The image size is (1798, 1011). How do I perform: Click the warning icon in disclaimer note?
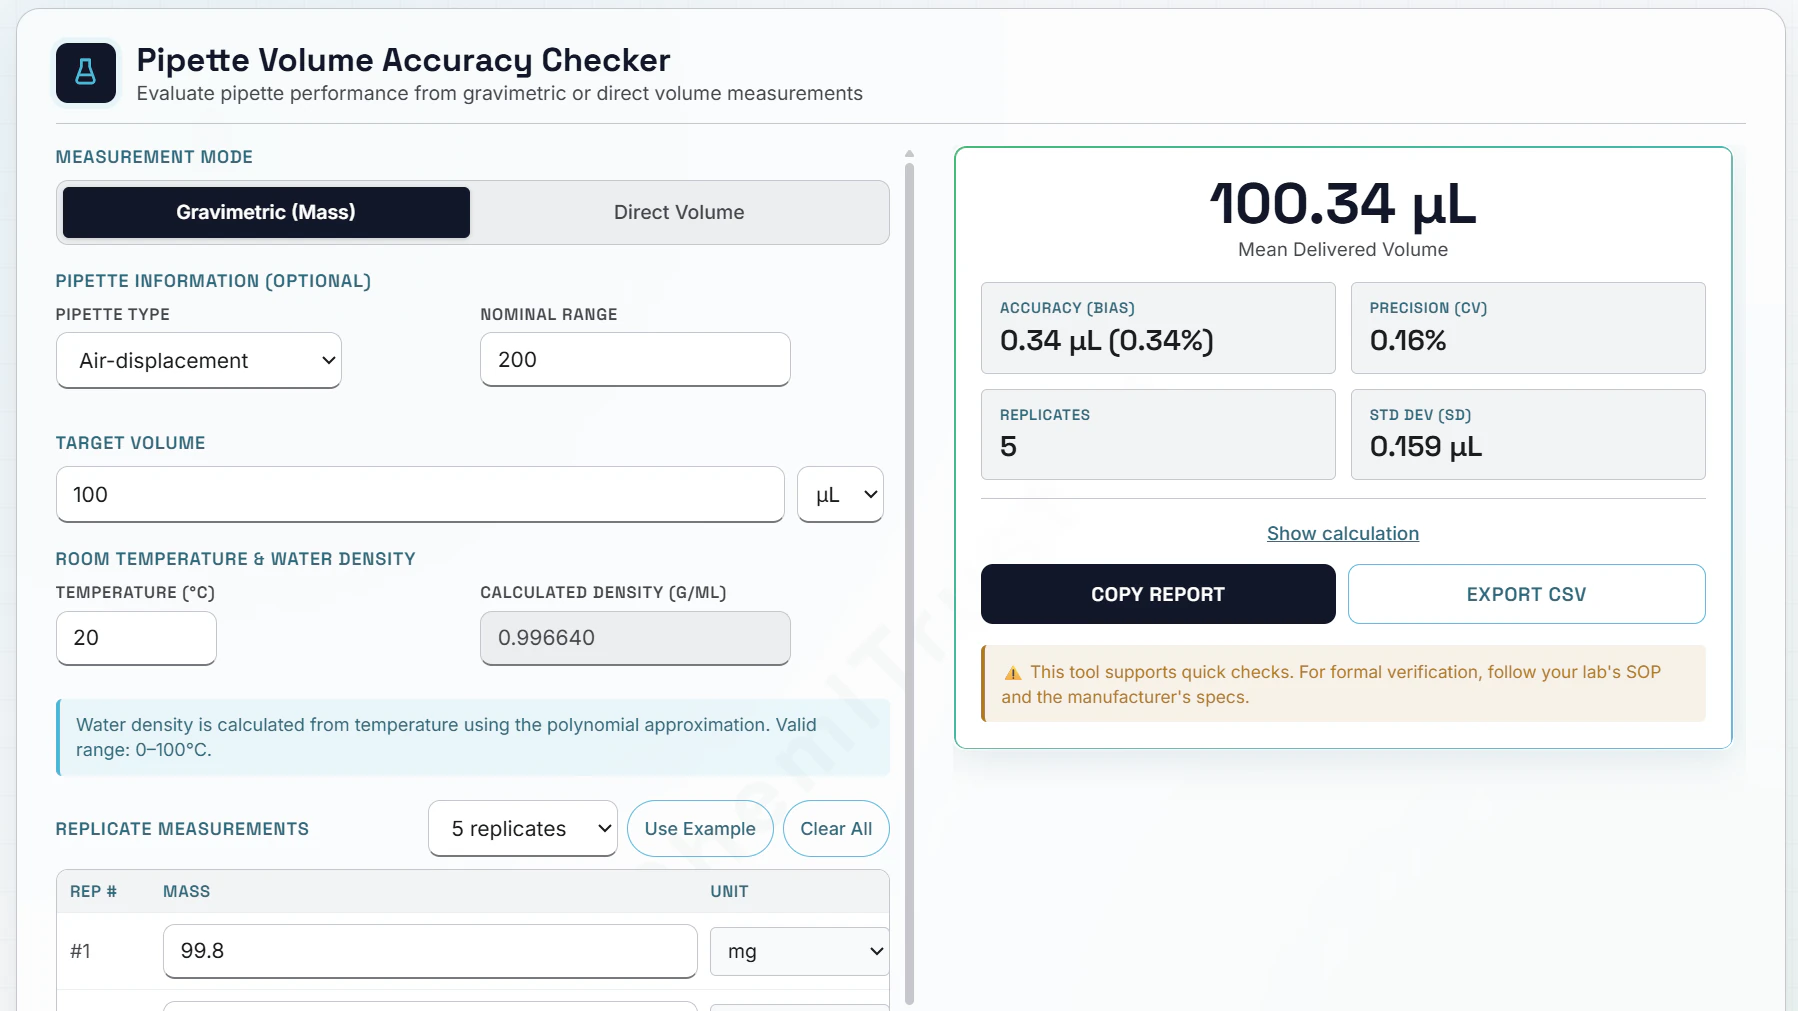click(1012, 673)
